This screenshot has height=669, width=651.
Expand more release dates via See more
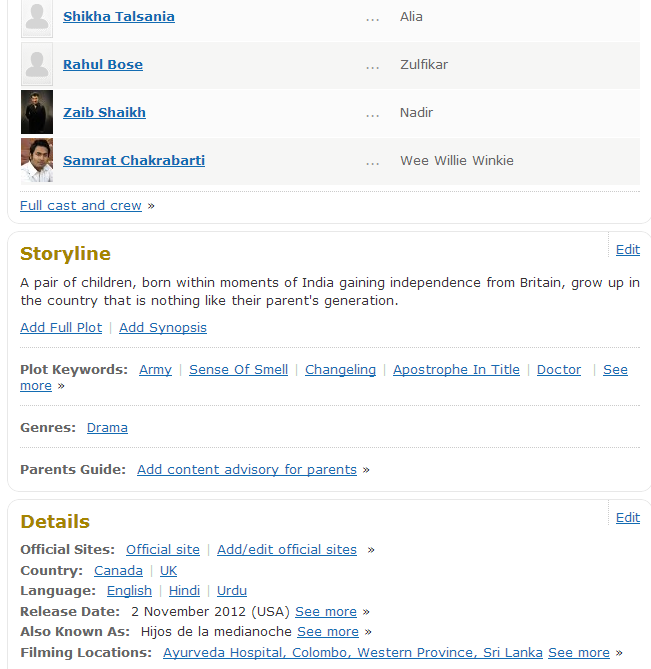coord(326,612)
